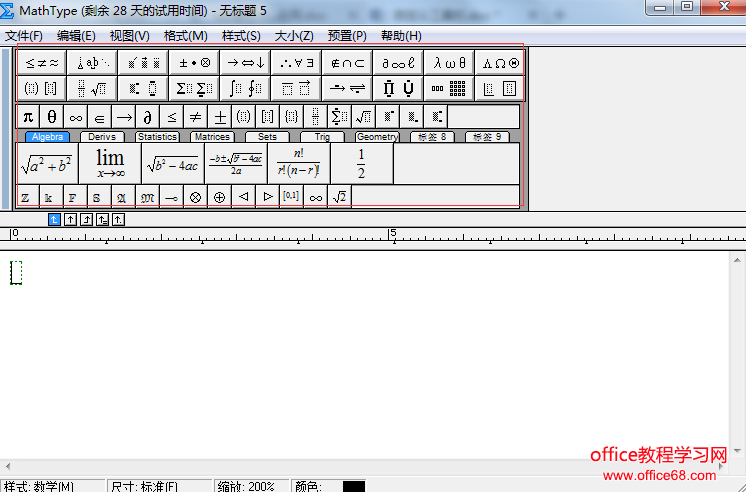
Task: Insert circled plus symbol
Action: click(219, 197)
